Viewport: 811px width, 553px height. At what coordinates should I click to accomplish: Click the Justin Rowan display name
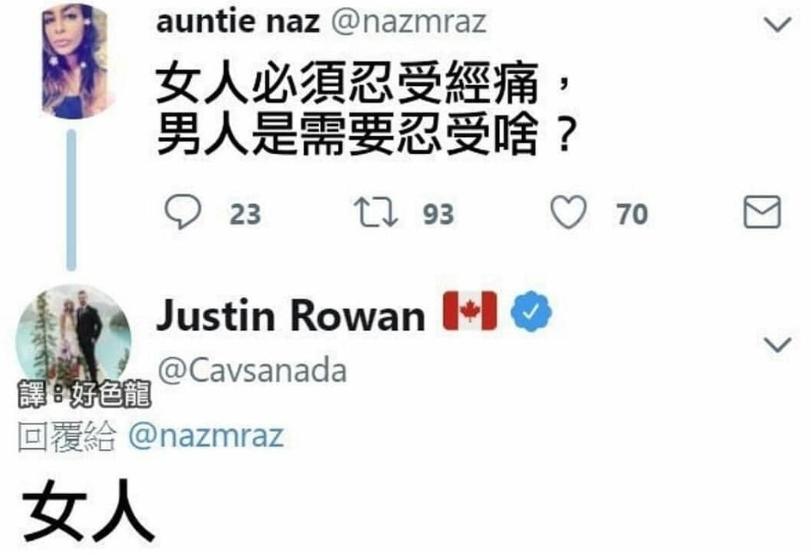click(x=291, y=315)
